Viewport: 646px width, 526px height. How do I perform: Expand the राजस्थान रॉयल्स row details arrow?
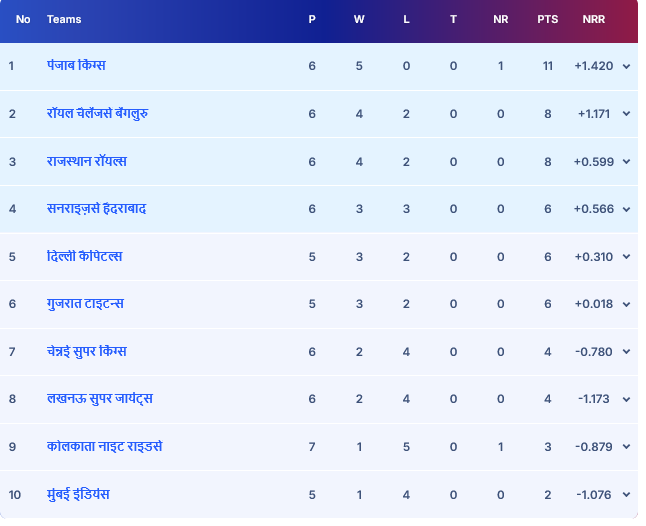(626, 162)
